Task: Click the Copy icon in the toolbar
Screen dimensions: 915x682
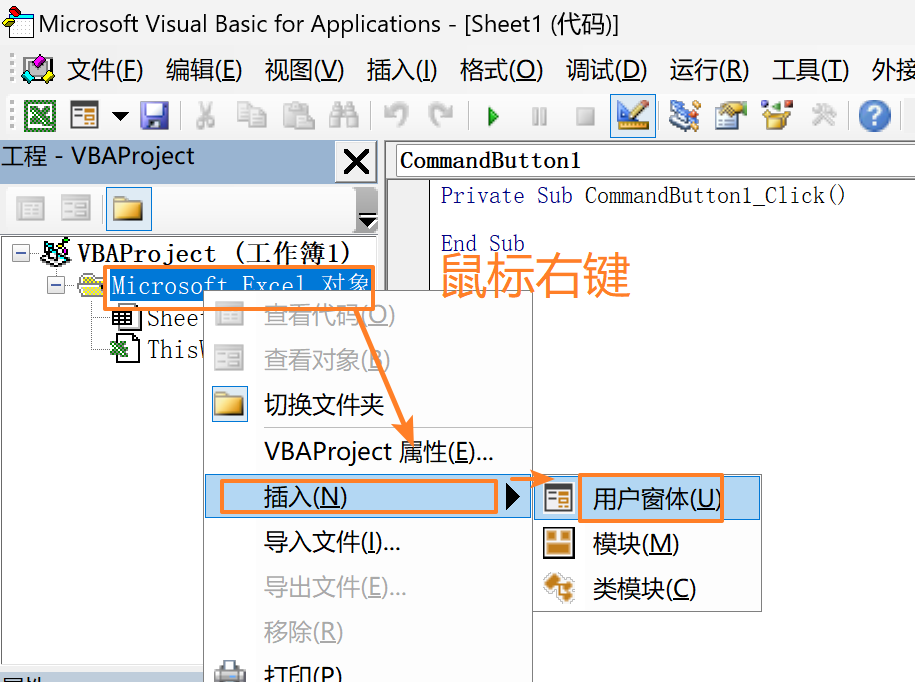Action: 252,116
